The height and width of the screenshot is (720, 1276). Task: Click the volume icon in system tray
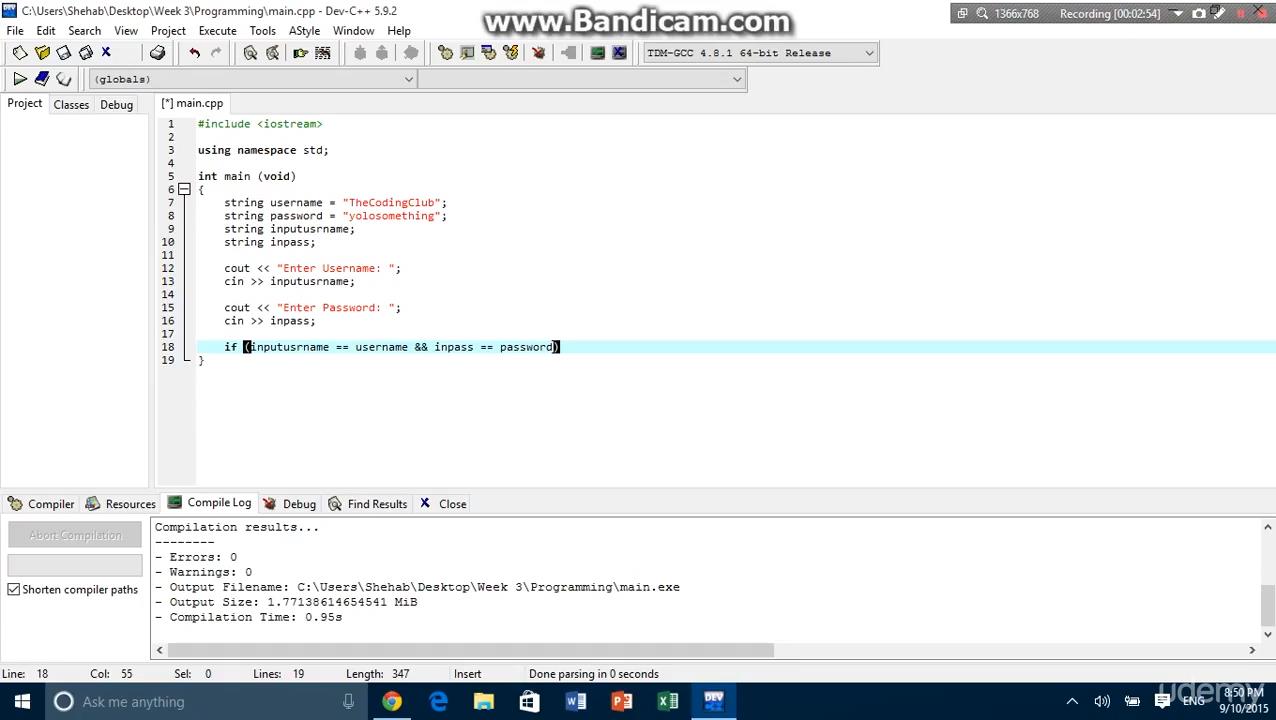(1102, 701)
